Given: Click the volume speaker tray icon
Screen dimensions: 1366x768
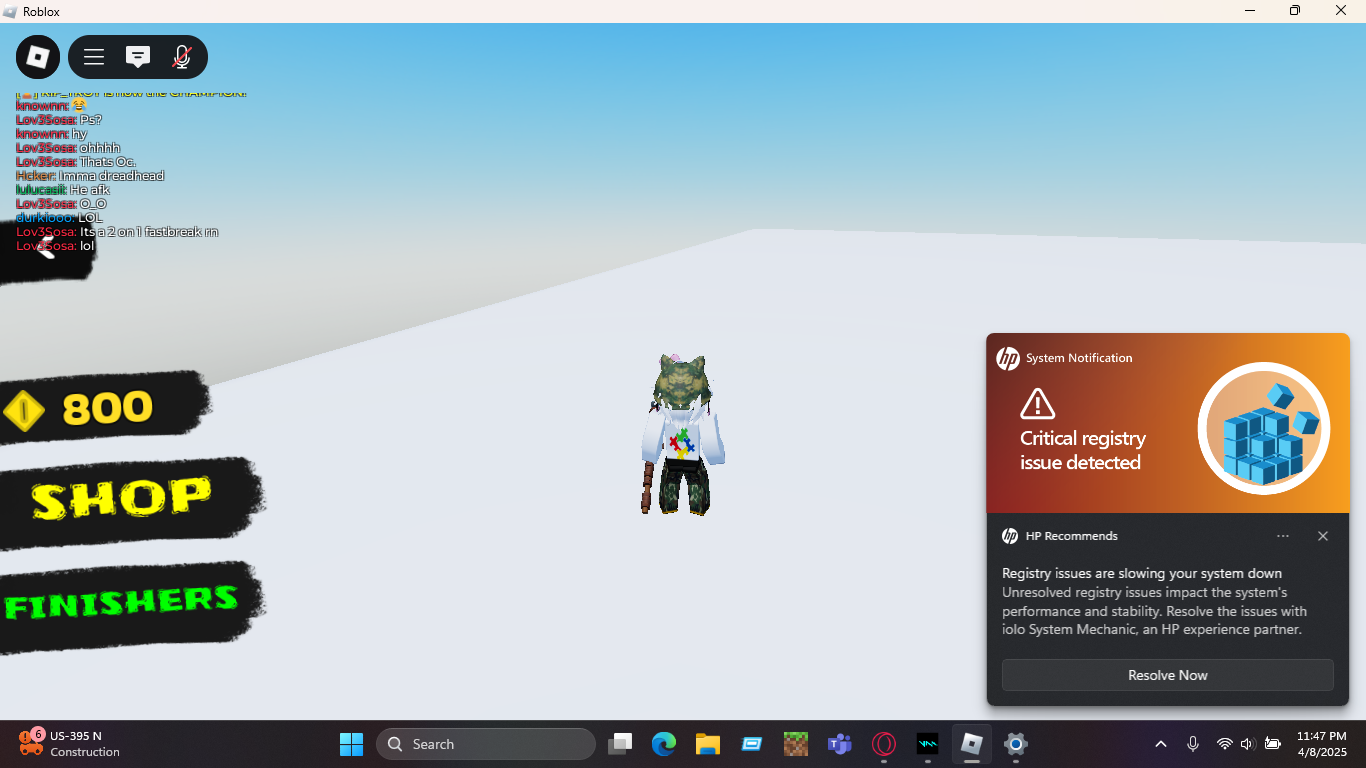Looking at the screenshot, I should [1247, 744].
